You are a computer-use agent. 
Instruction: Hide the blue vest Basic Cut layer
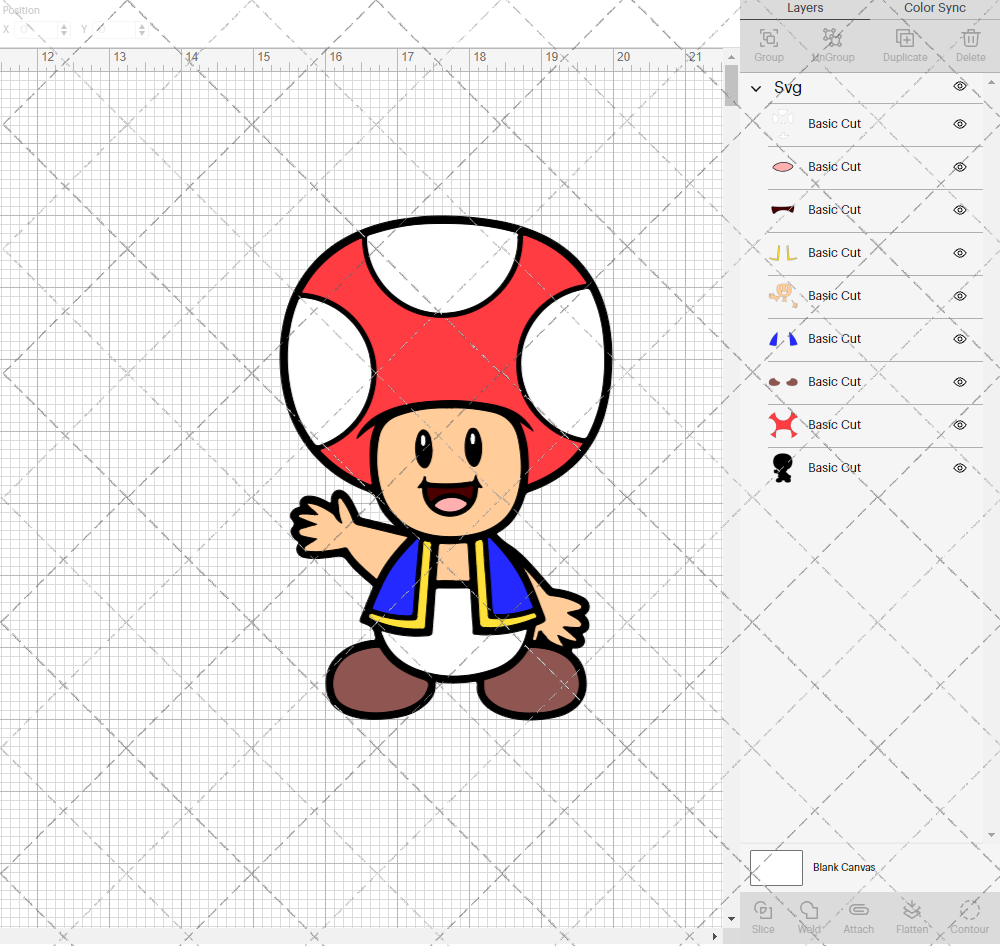(960, 339)
